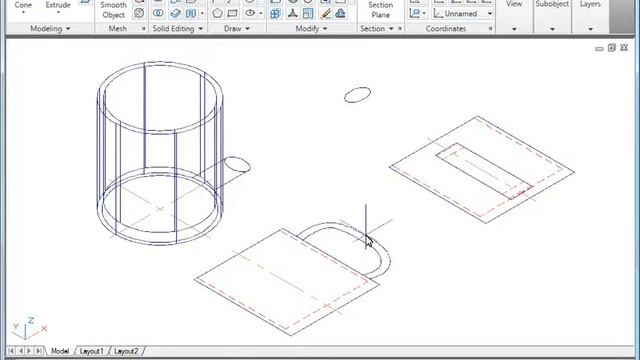Image resolution: width=640 pixels, height=360 pixels.
Task: Open the View panel dropdown
Action: [x=514, y=29]
